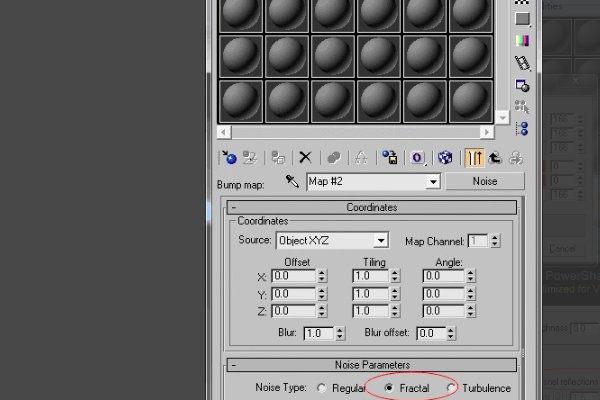Click the Y Tiling value field

tap(370, 294)
